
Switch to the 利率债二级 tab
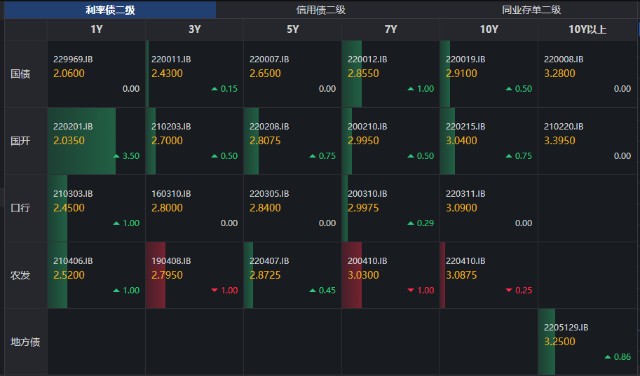tap(110, 10)
